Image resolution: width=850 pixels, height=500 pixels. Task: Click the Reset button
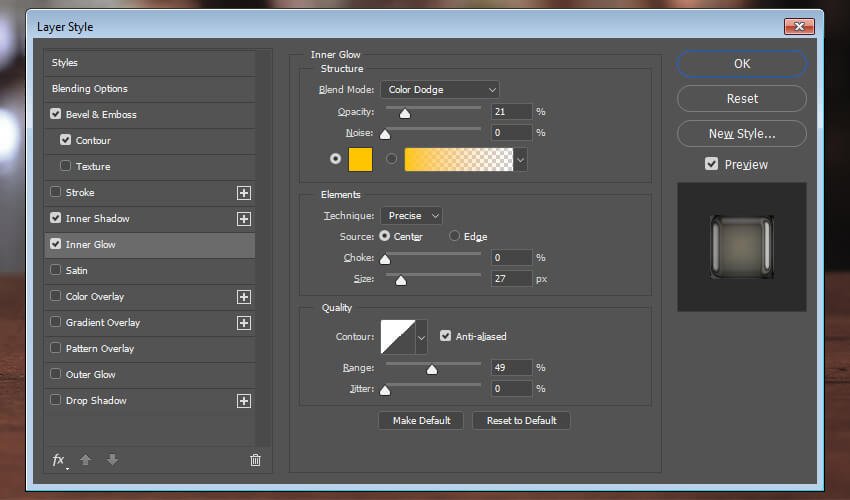pyautogui.click(x=742, y=99)
